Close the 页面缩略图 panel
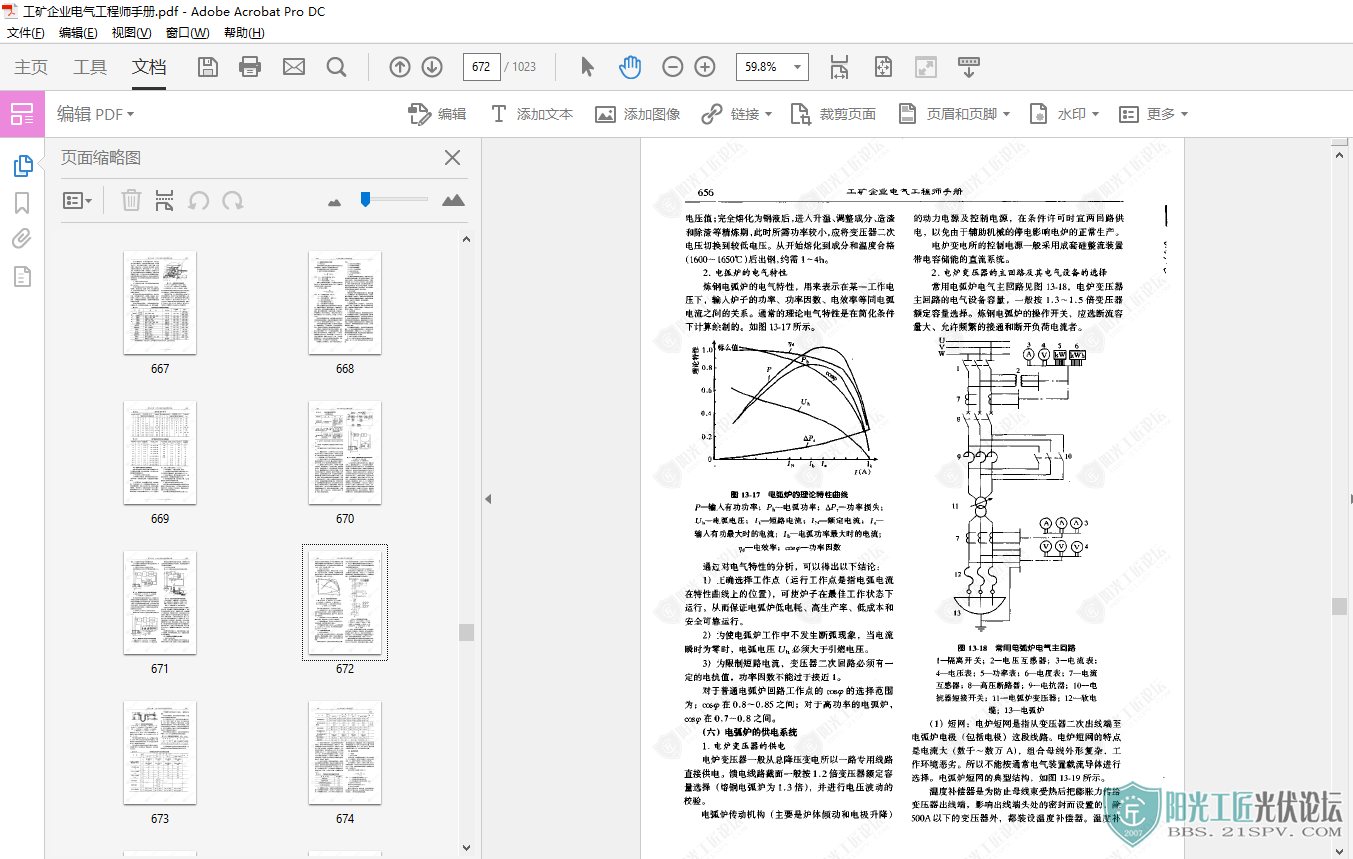This screenshot has width=1353, height=859. coord(452,157)
